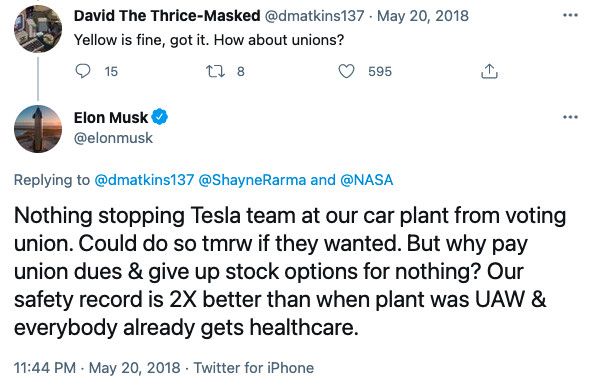Image resolution: width=590 pixels, height=390 pixels.
Task: Retweet David's tweet using retweet icon
Action: point(215,71)
